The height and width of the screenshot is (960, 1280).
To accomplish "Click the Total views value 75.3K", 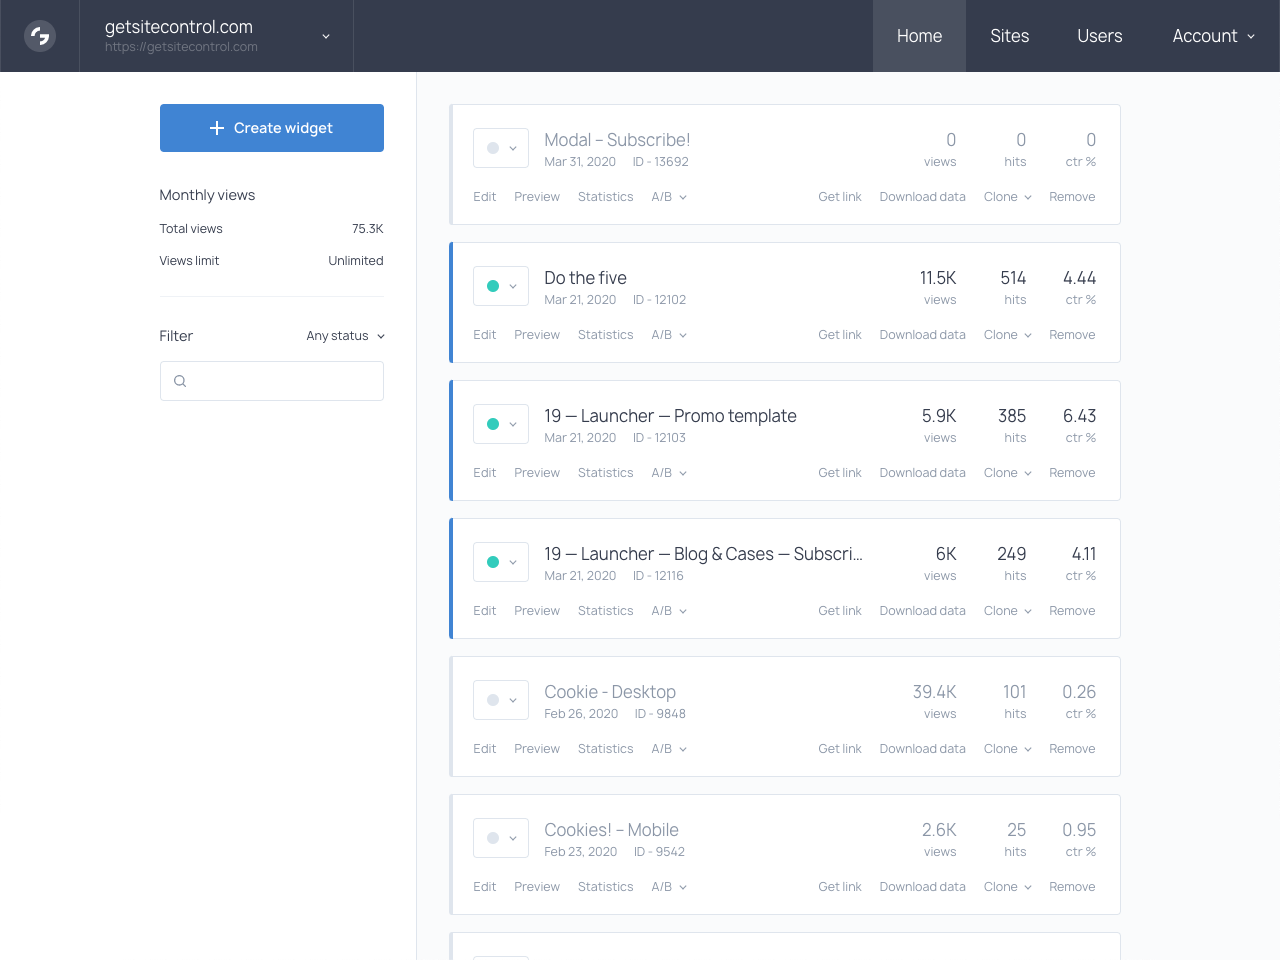I will [367, 229].
